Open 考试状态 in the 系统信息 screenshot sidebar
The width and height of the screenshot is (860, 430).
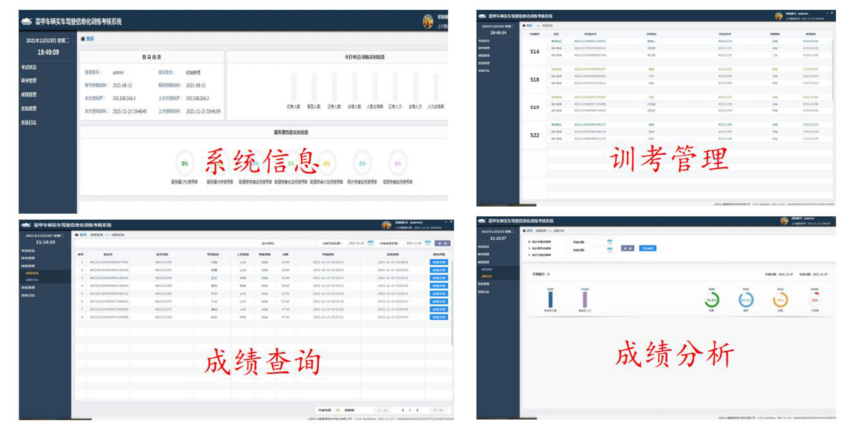click(x=29, y=67)
